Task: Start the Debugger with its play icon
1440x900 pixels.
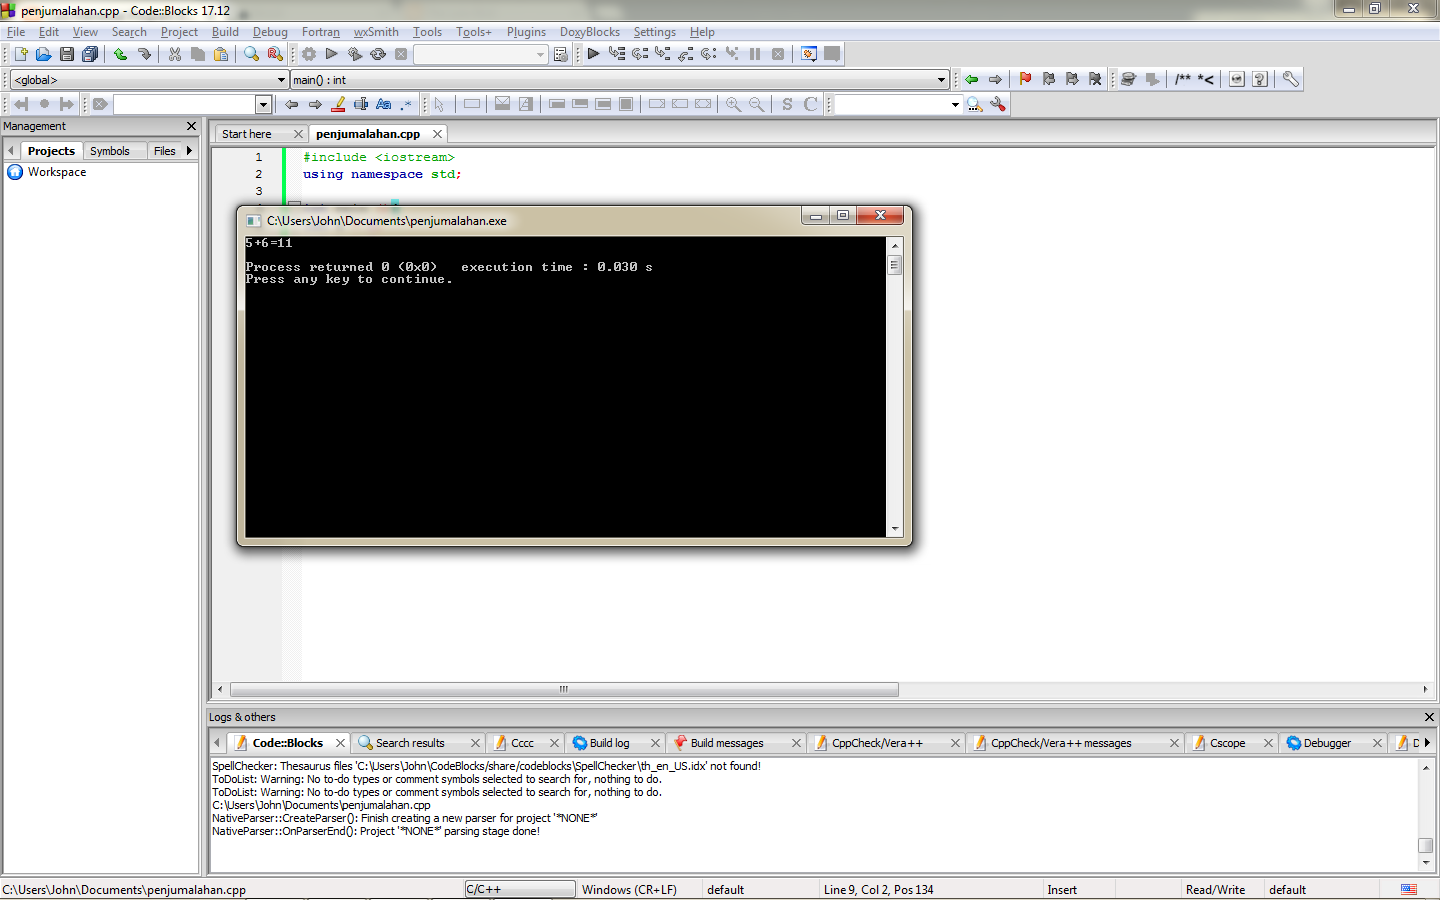Action: click(x=592, y=54)
